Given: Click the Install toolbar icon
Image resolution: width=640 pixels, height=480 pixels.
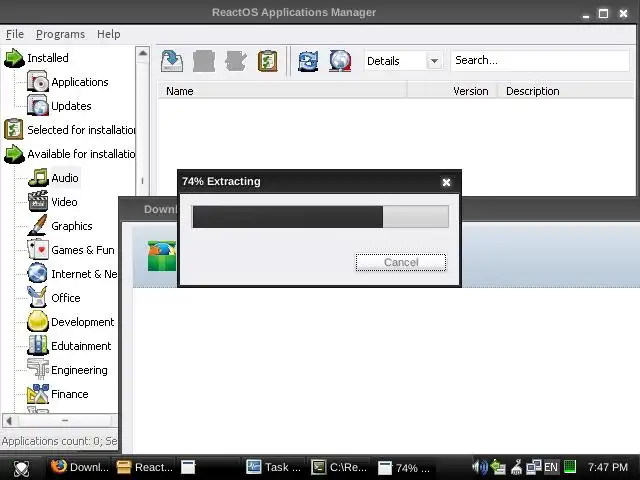Looking at the screenshot, I should point(172,61).
